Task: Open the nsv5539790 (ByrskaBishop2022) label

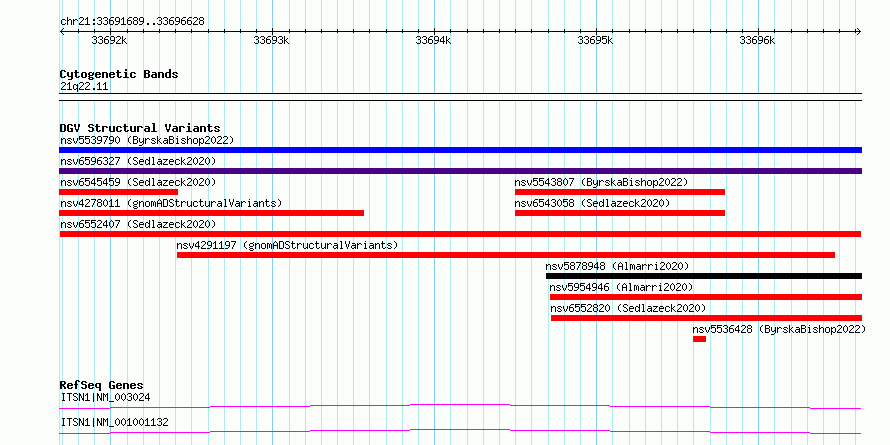Action: [147, 140]
